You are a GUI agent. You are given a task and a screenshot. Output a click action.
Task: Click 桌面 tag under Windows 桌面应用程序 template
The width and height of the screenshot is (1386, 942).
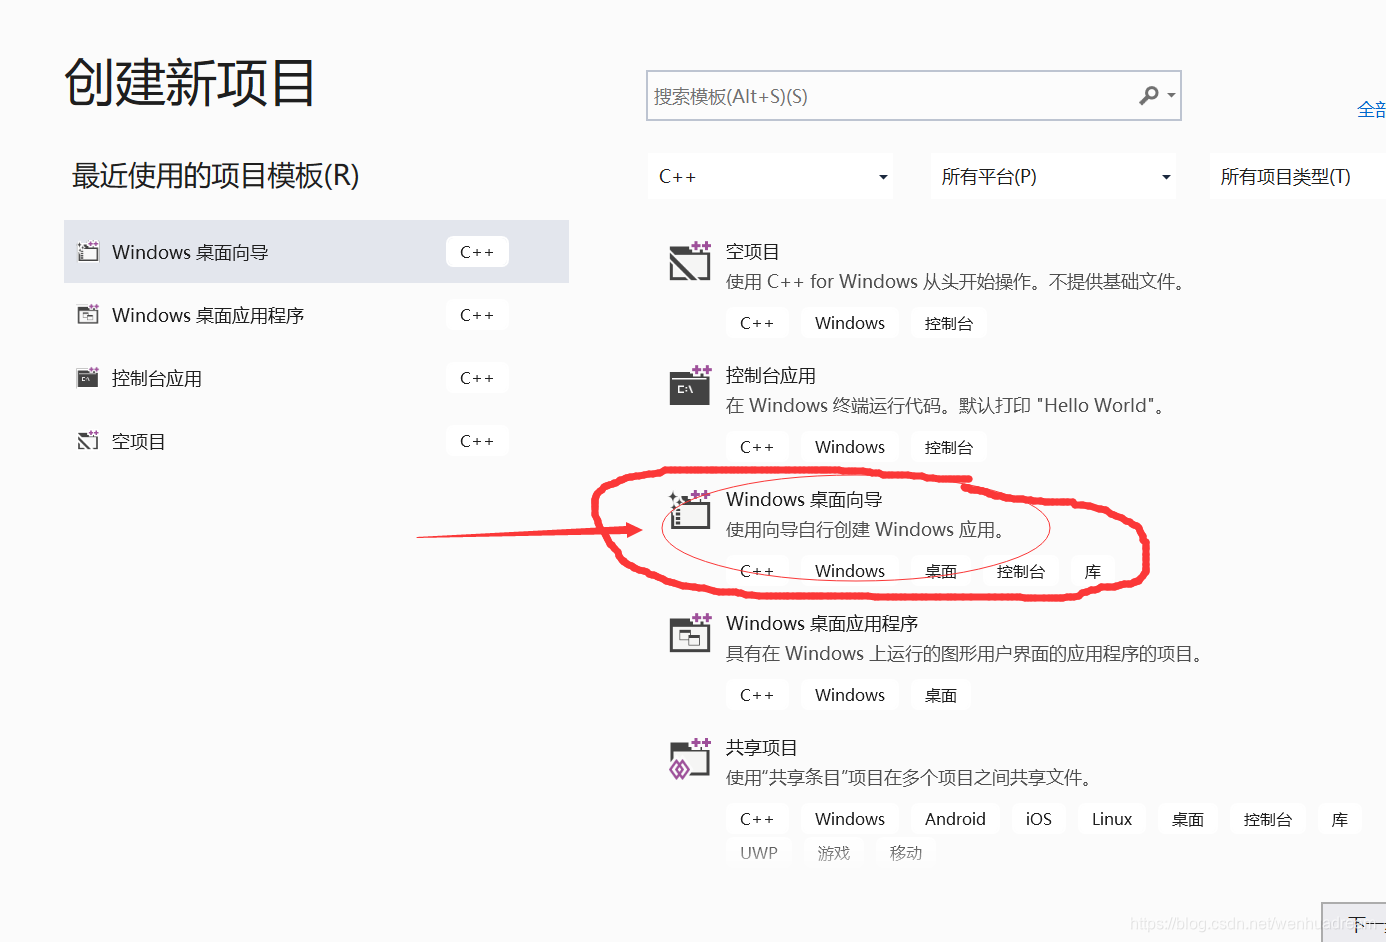coord(941,695)
